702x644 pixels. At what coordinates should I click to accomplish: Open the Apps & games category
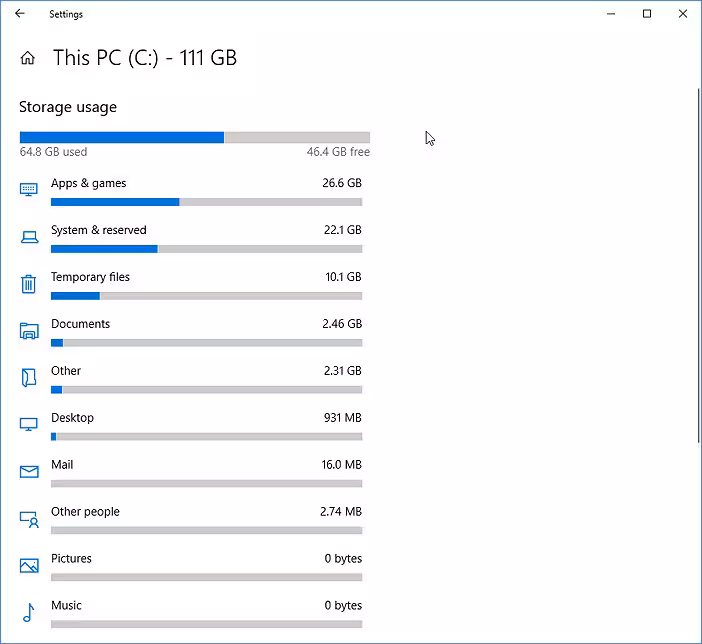point(89,183)
